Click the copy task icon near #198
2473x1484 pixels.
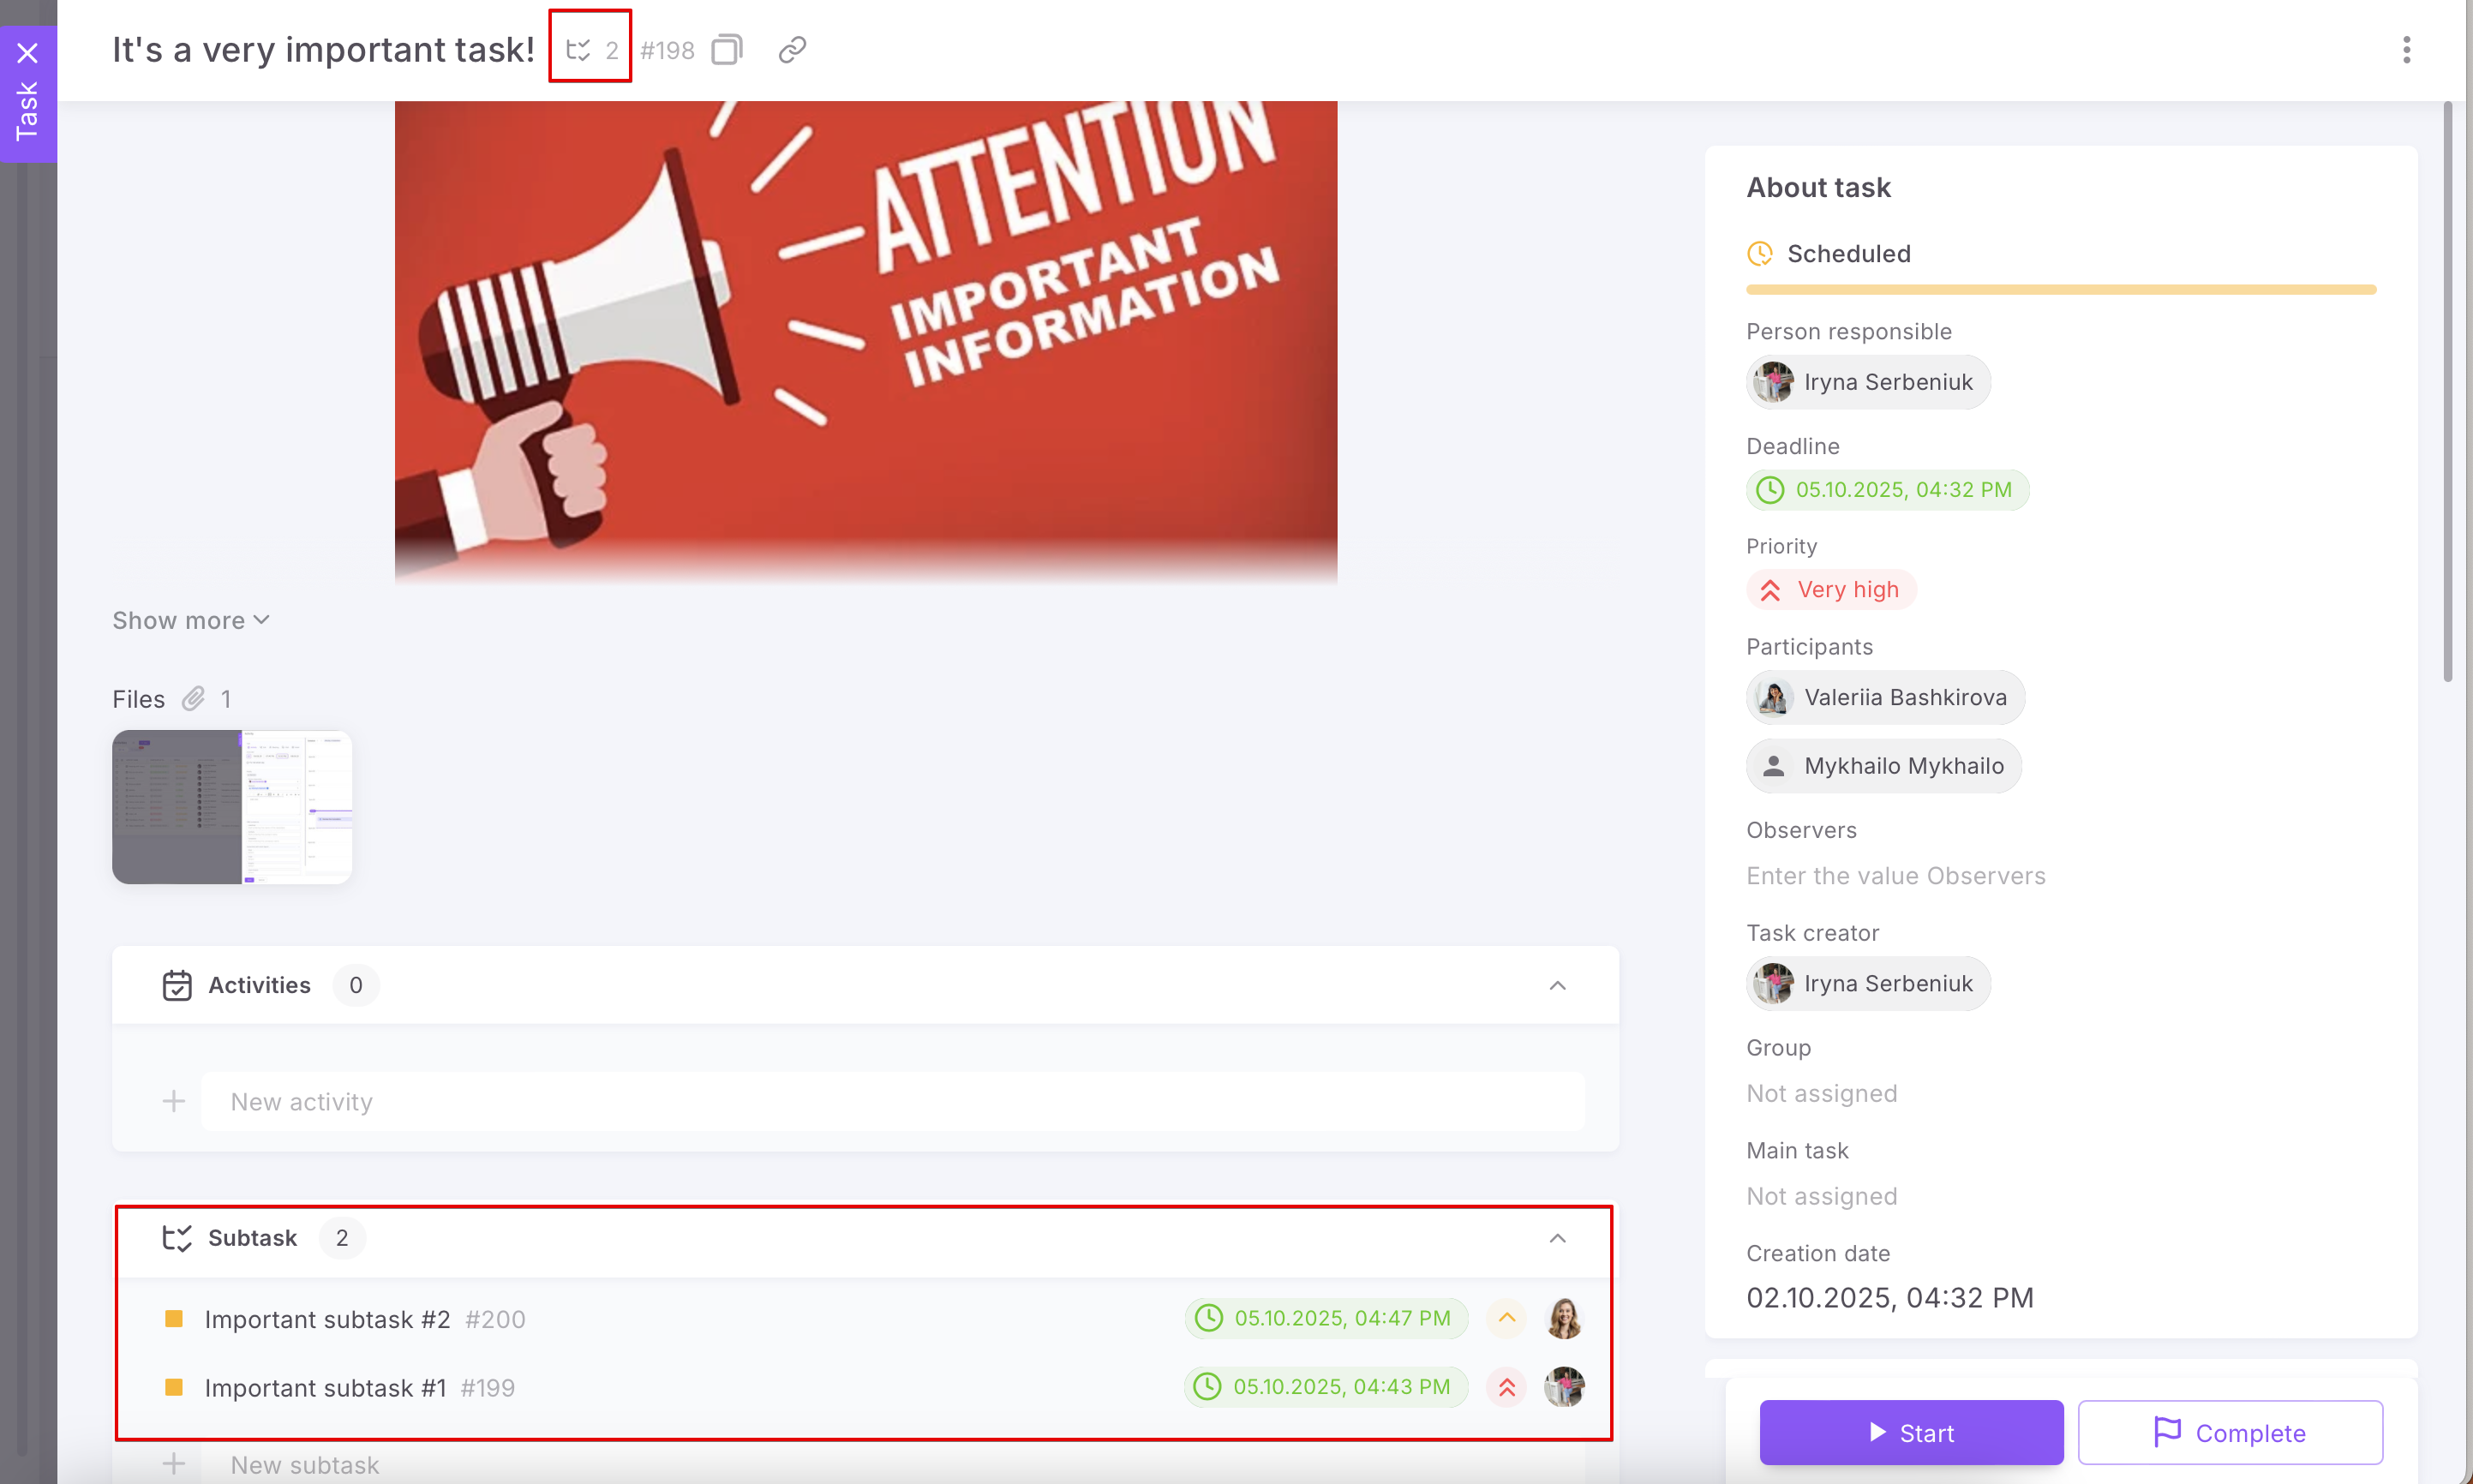point(727,49)
